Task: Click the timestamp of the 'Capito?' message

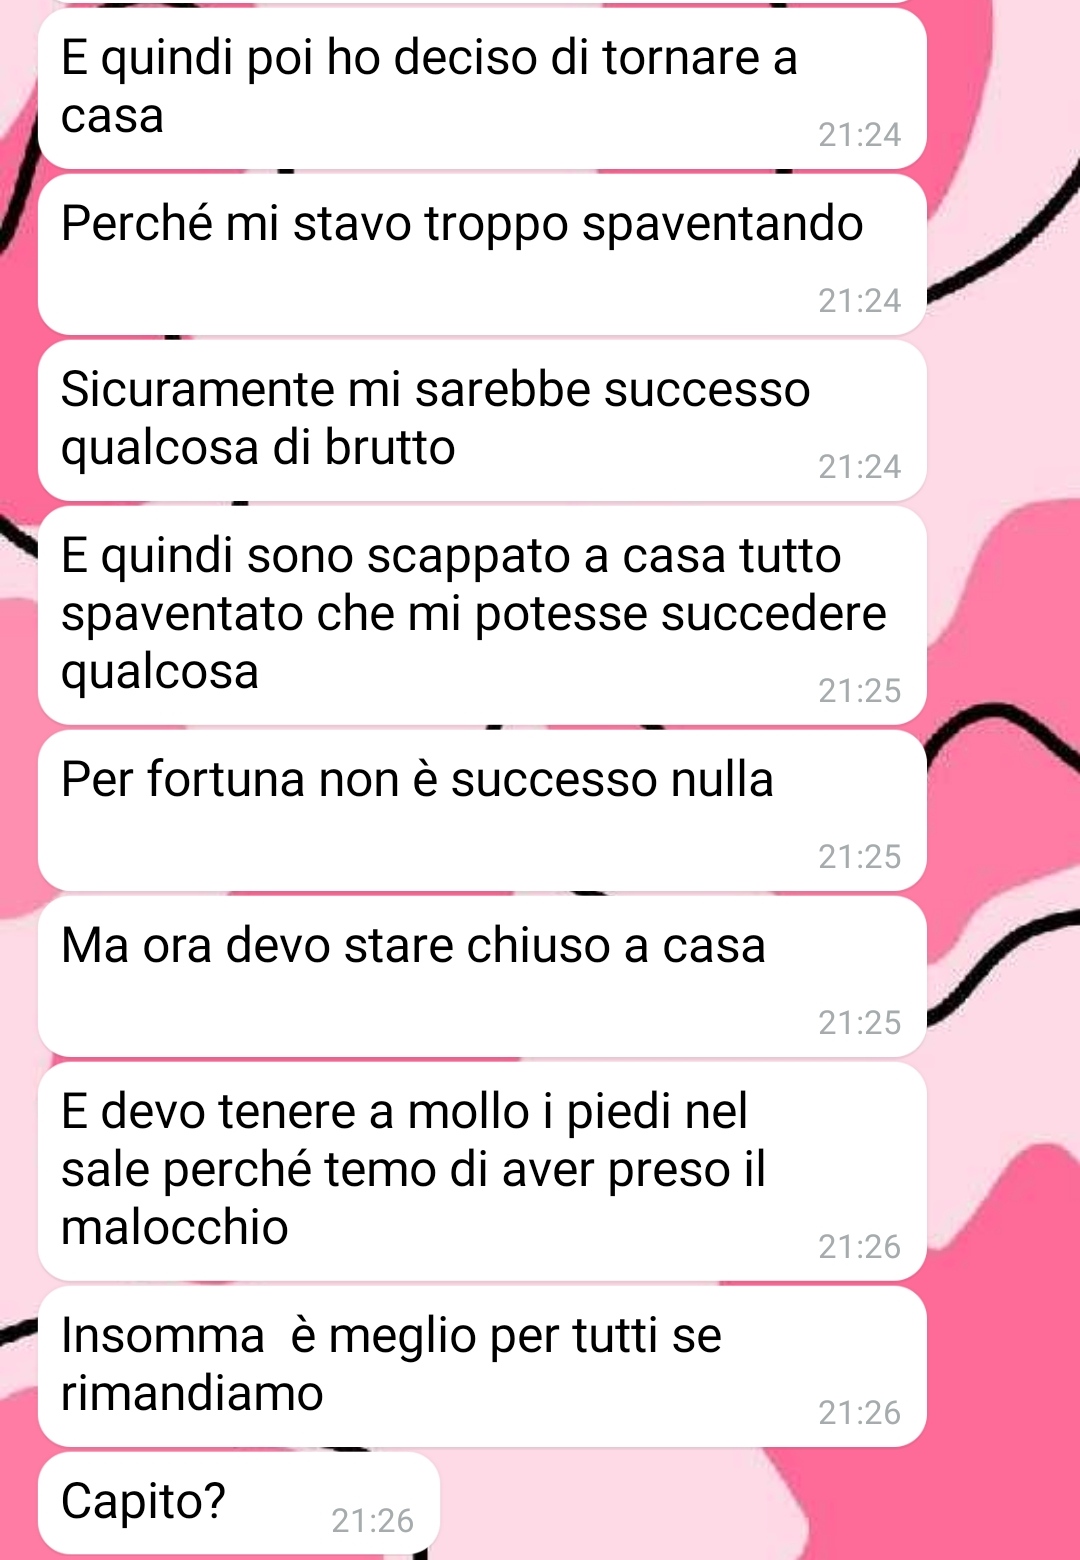Action: pos(372,1521)
